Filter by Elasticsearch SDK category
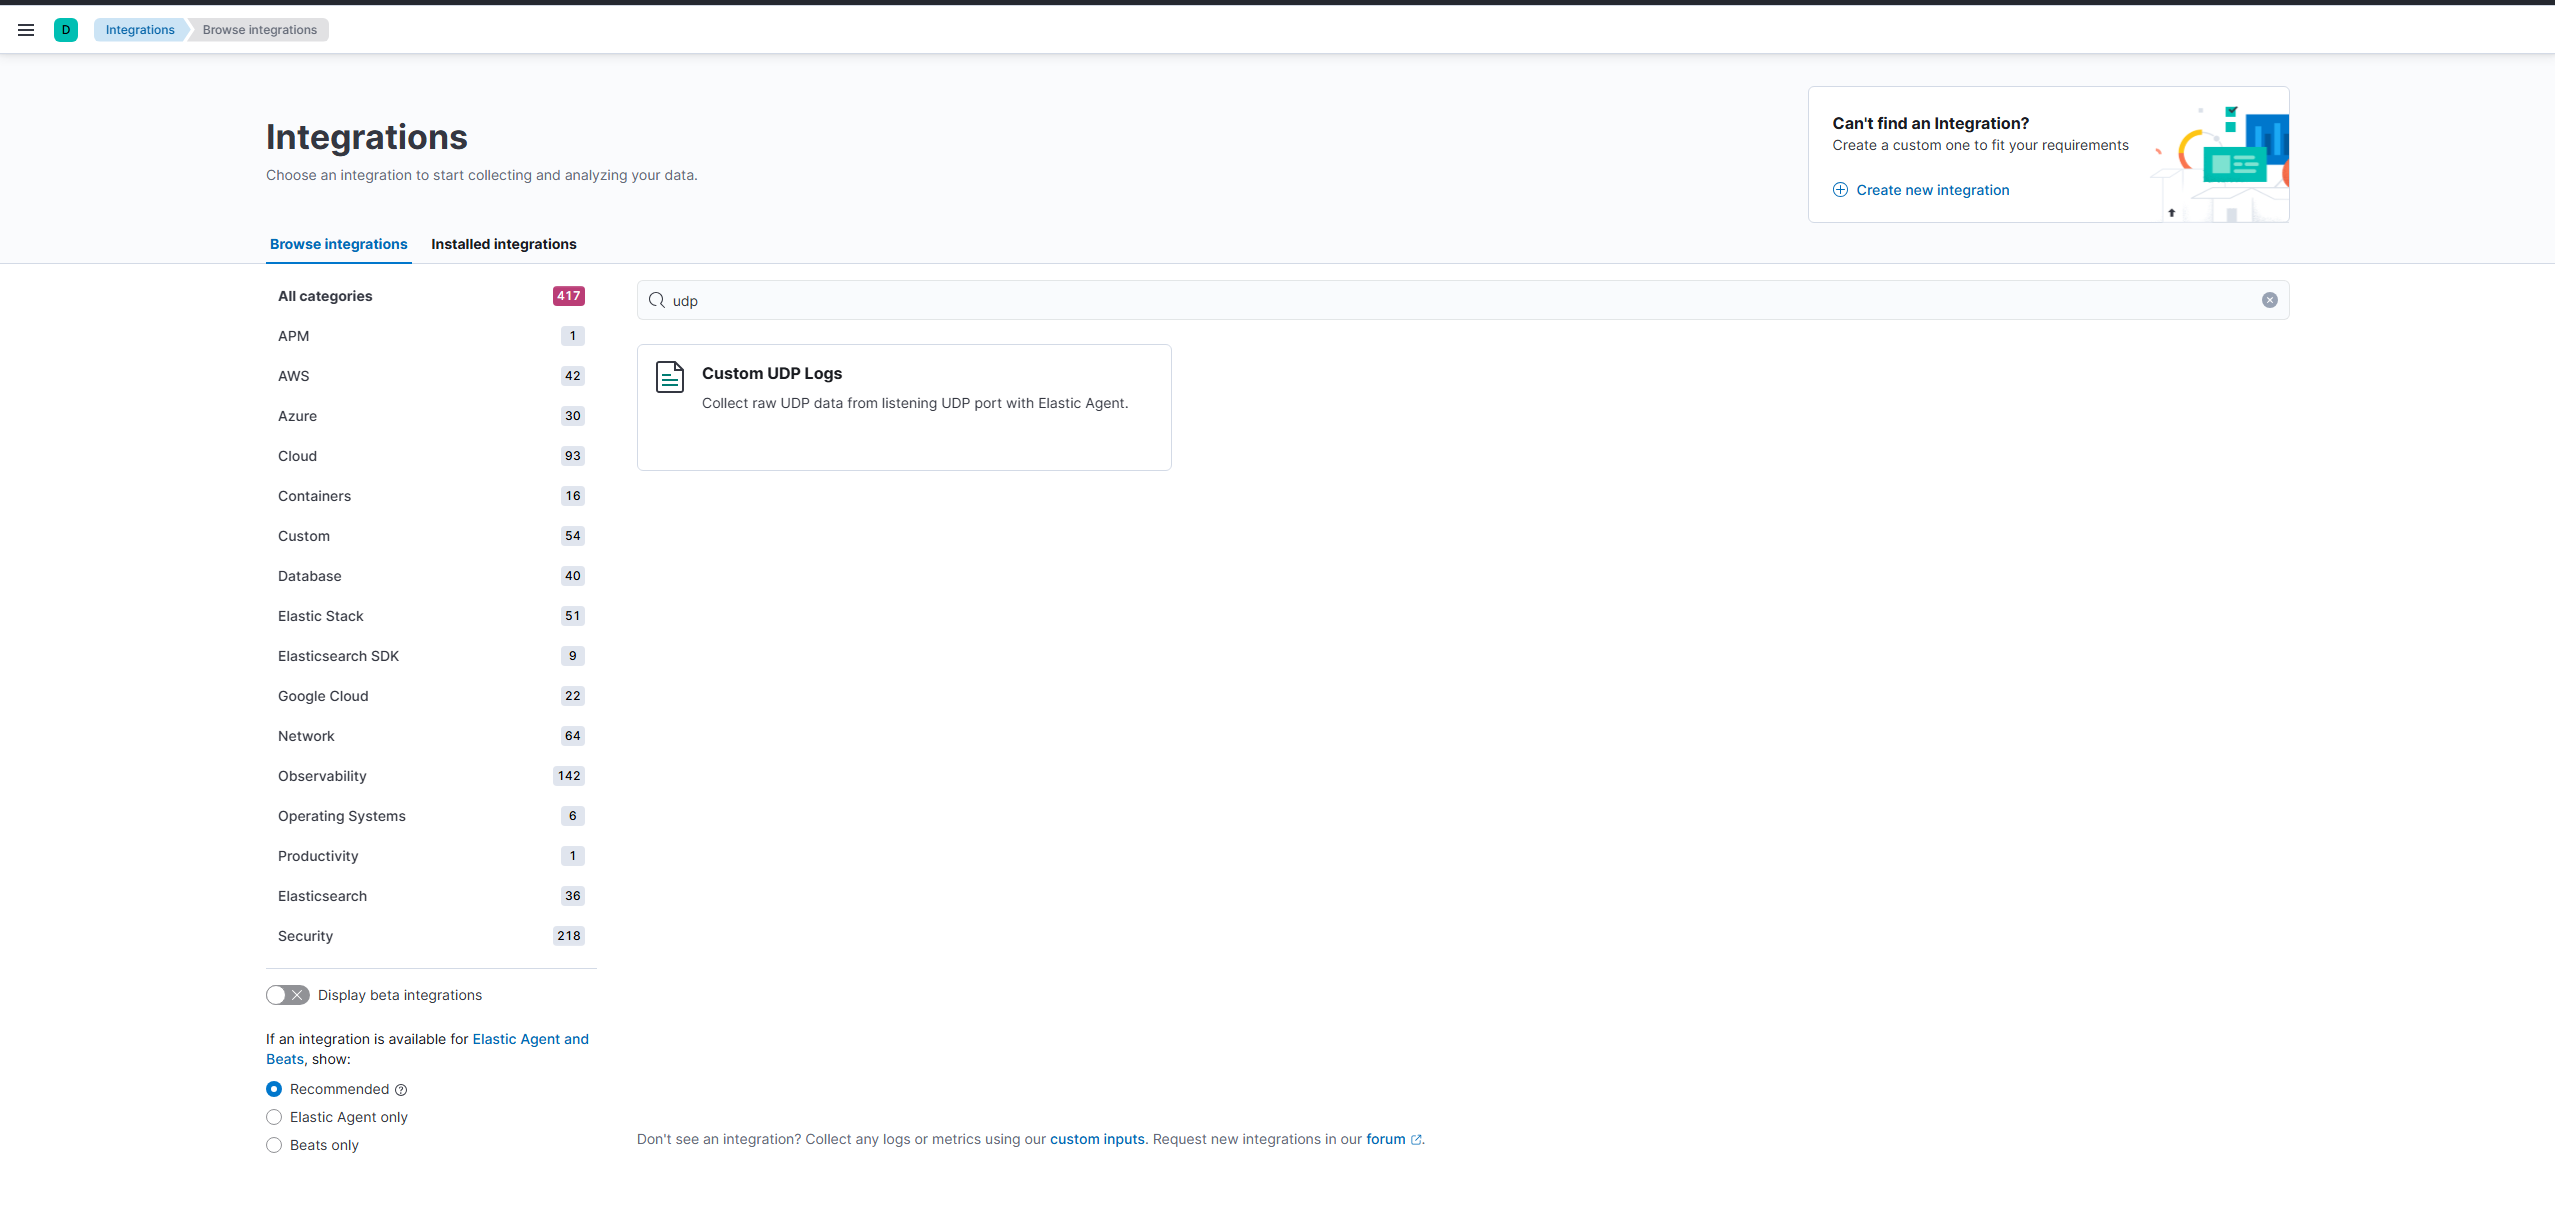Screen dimensions: 2555x1231 (431, 656)
